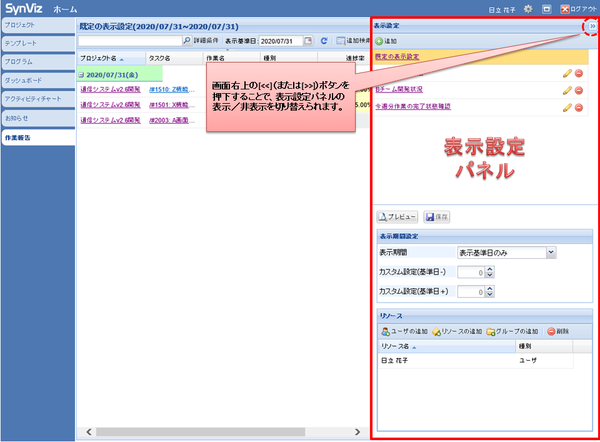Click the プレビュー button
Image resolution: width=600 pixels, height=442 pixels.
[397, 217]
